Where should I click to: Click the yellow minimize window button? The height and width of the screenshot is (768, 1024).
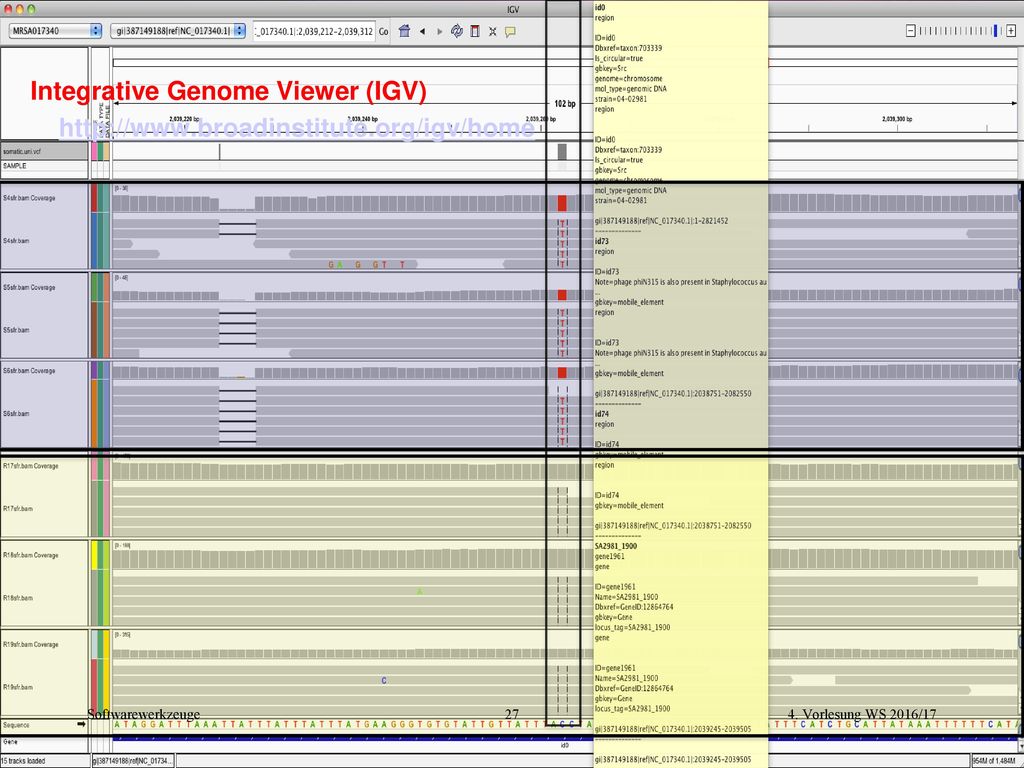[x=20, y=9]
